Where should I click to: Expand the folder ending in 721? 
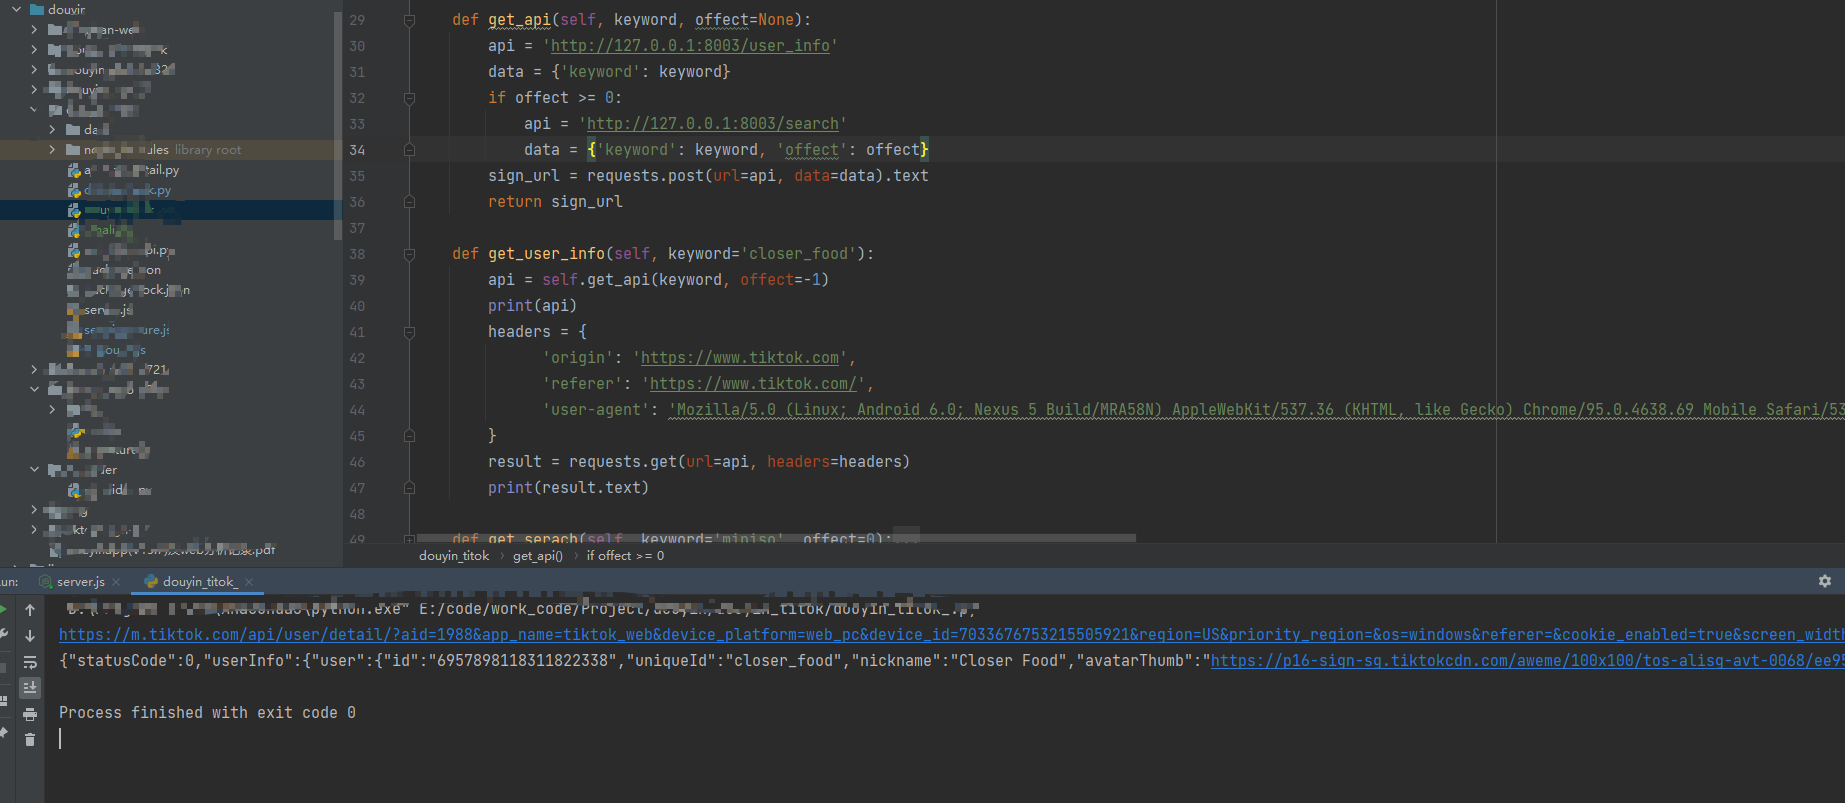(34, 370)
